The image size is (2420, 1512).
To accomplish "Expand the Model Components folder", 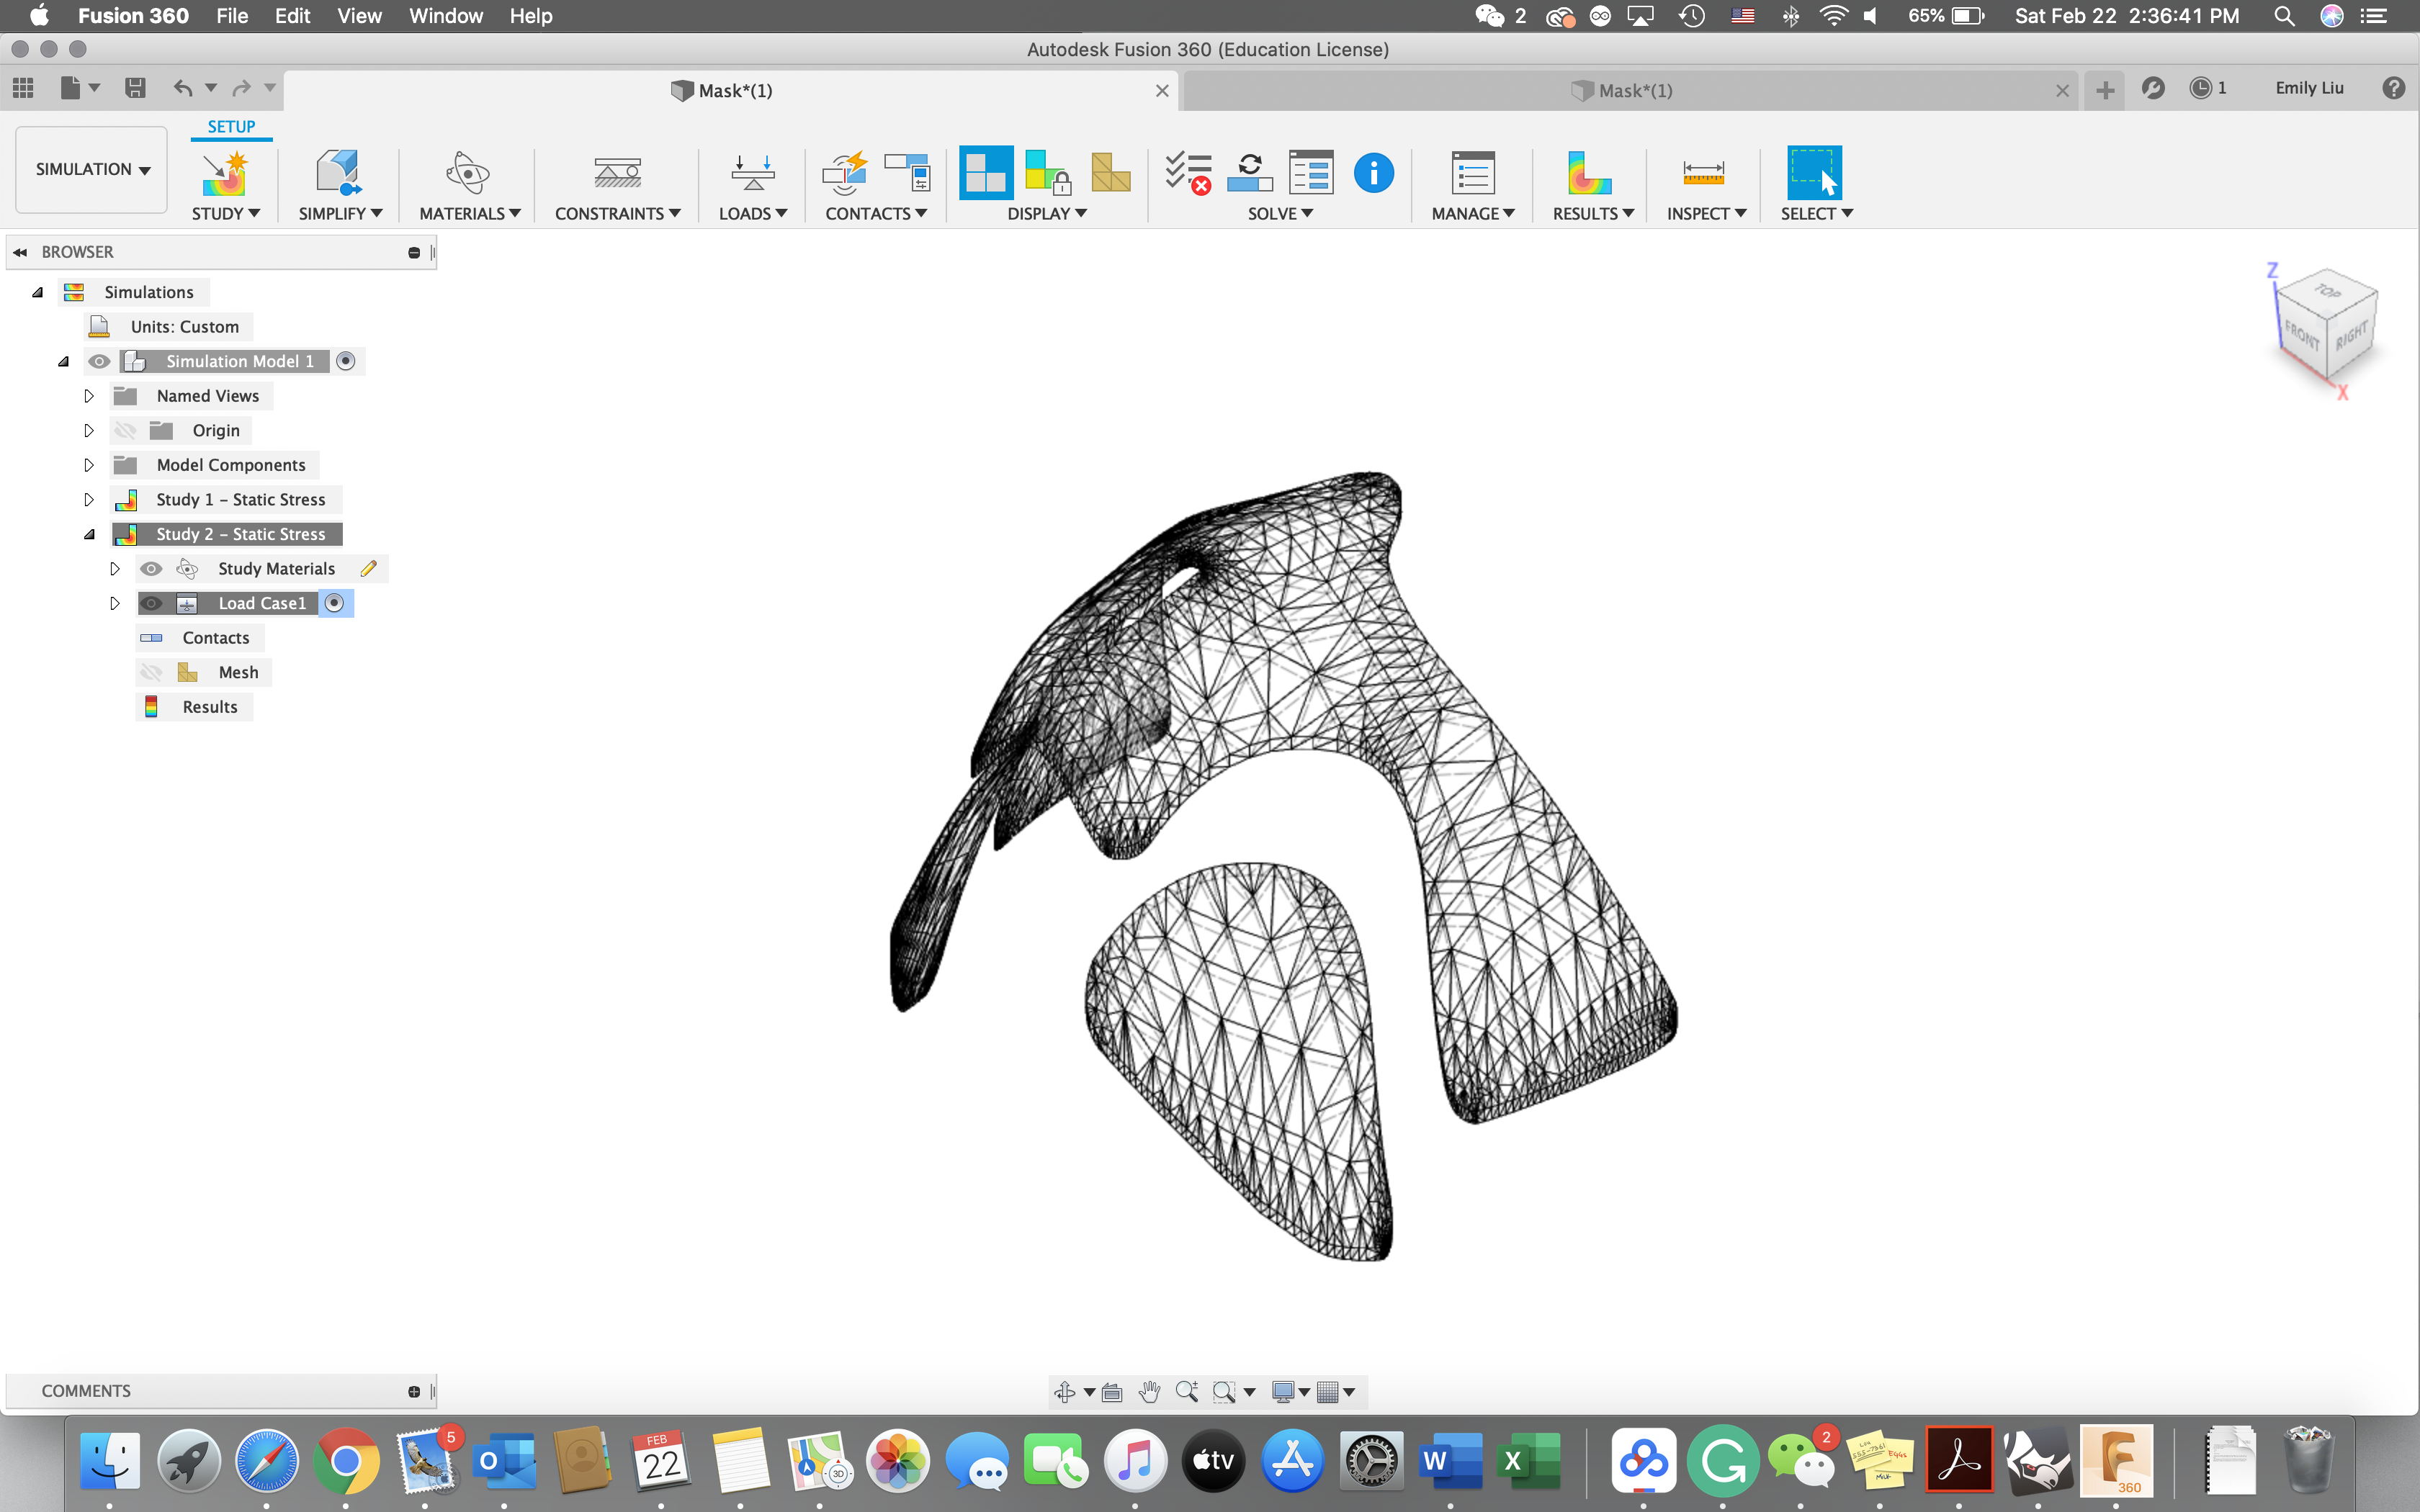I will [89, 465].
